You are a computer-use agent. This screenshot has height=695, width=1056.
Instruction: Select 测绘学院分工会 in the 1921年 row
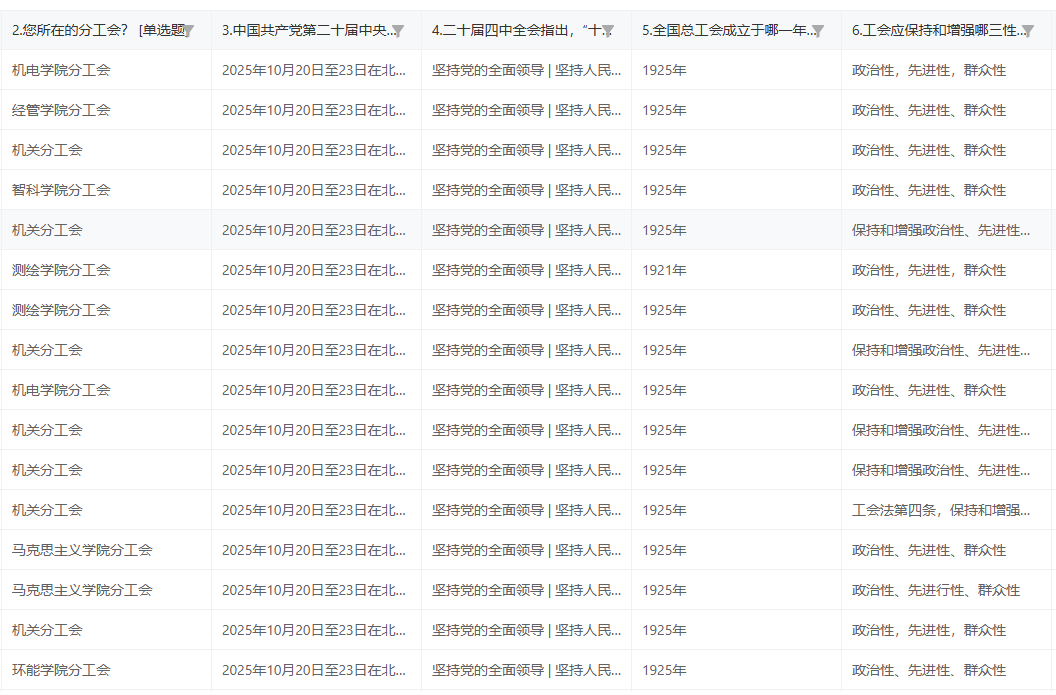point(61,270)
